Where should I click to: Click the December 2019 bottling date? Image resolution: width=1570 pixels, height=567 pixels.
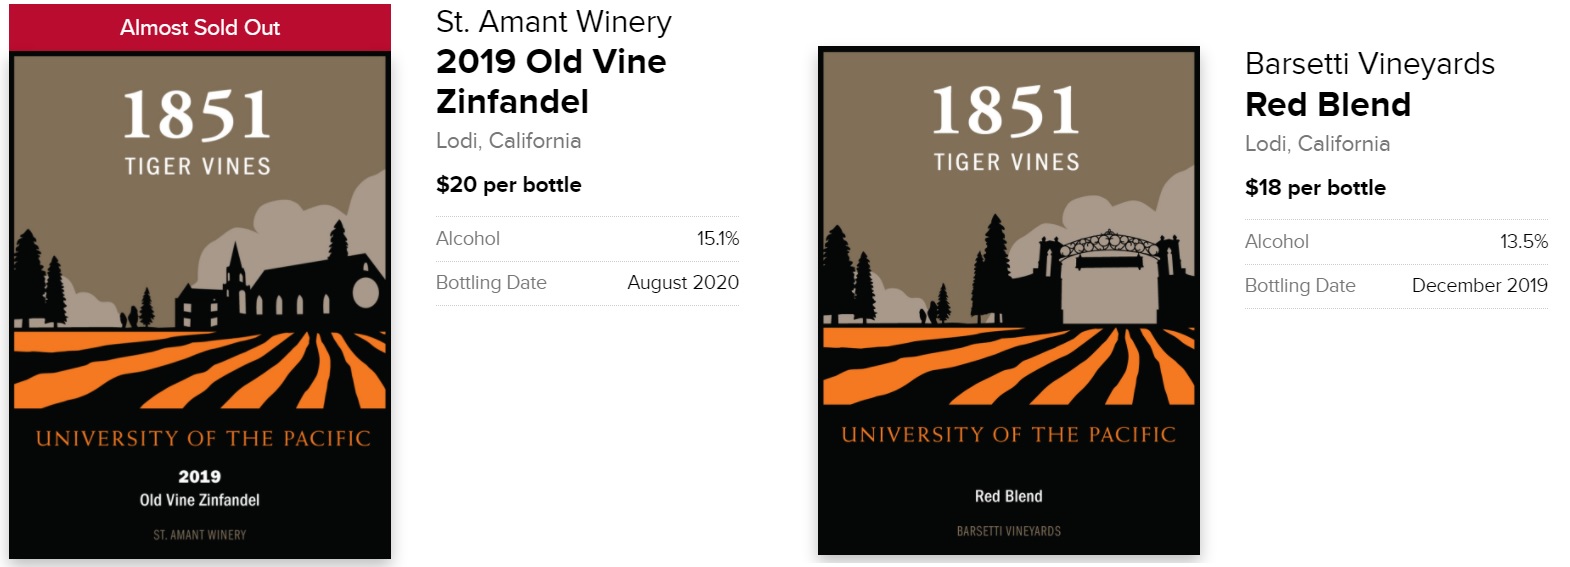[x=1478, y=286]
